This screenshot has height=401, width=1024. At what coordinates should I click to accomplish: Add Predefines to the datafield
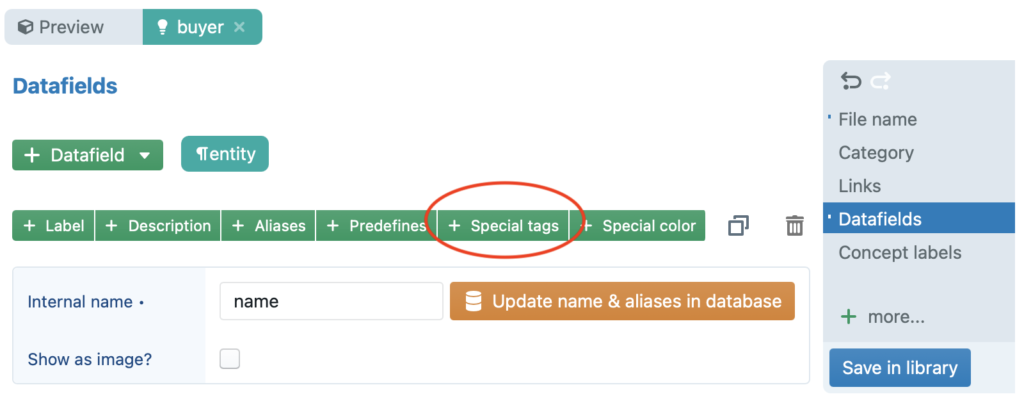[x=376, y=226]
